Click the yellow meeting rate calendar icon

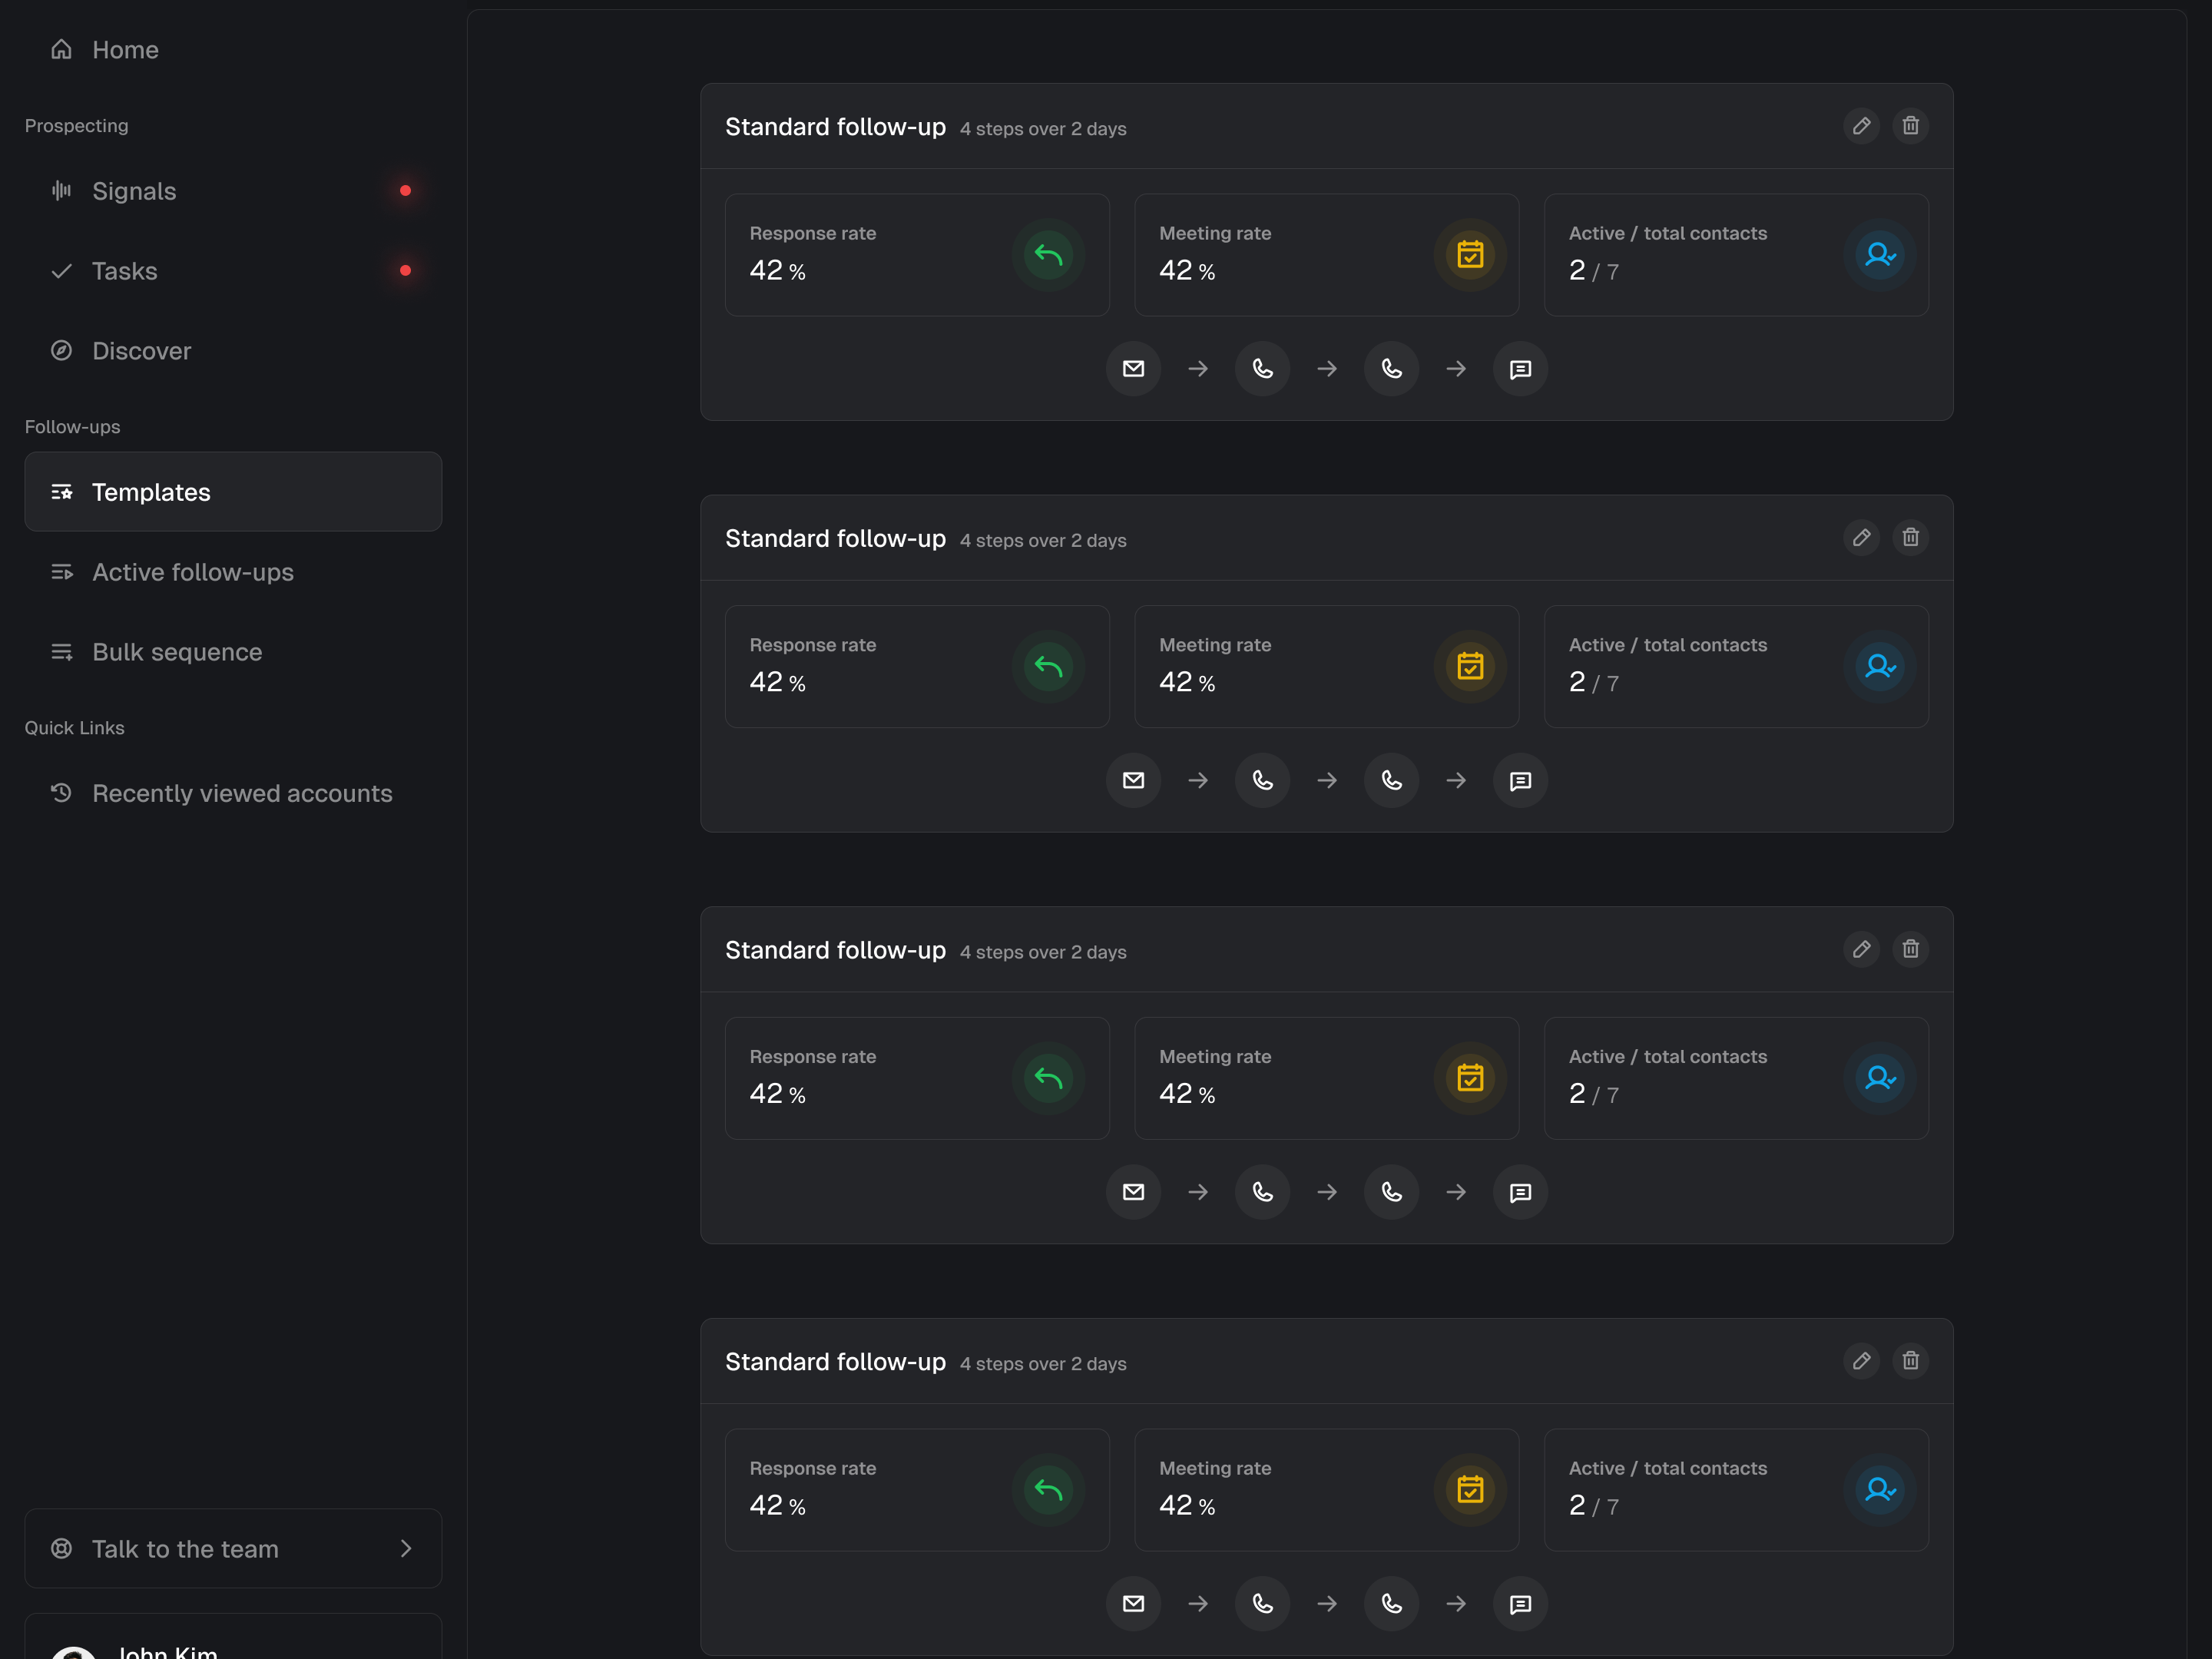(1469, 255)
